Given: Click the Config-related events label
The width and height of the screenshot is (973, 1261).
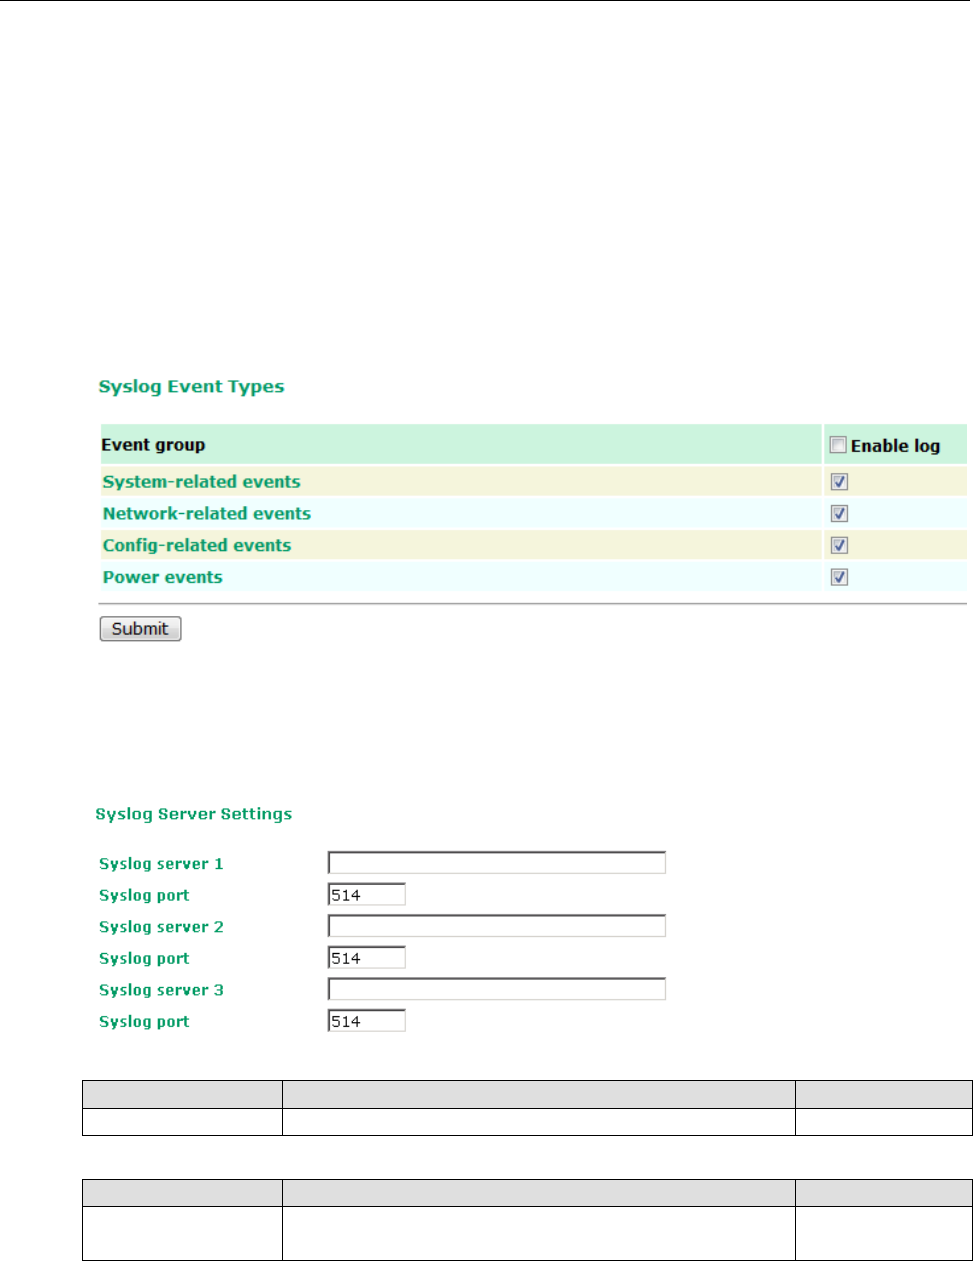Looking at the screenshot, I should 197,546.
